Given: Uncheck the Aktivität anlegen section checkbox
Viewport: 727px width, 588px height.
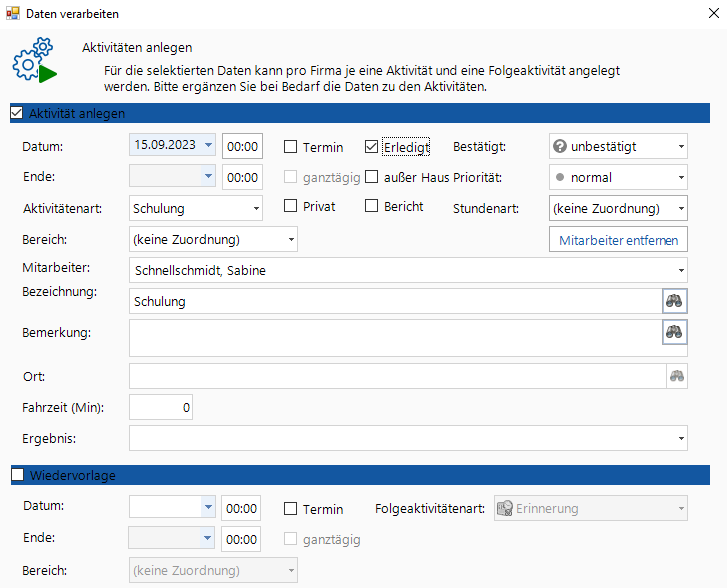Looking at the screenshot, I should point(17,113).
